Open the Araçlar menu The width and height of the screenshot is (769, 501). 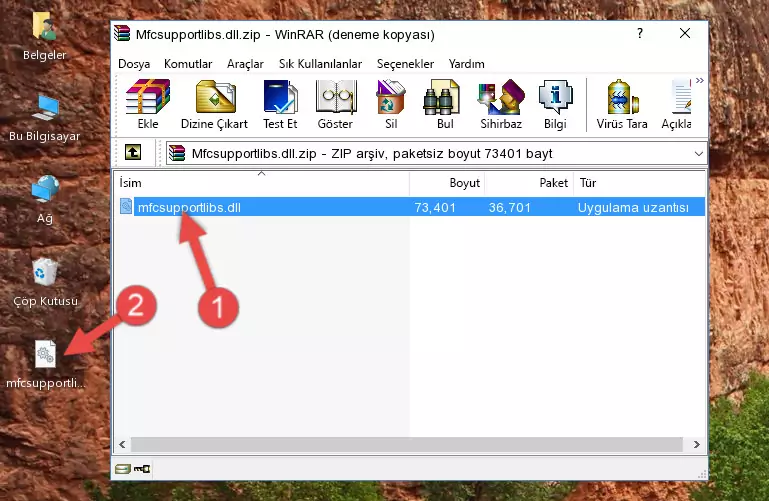[245, 64]
